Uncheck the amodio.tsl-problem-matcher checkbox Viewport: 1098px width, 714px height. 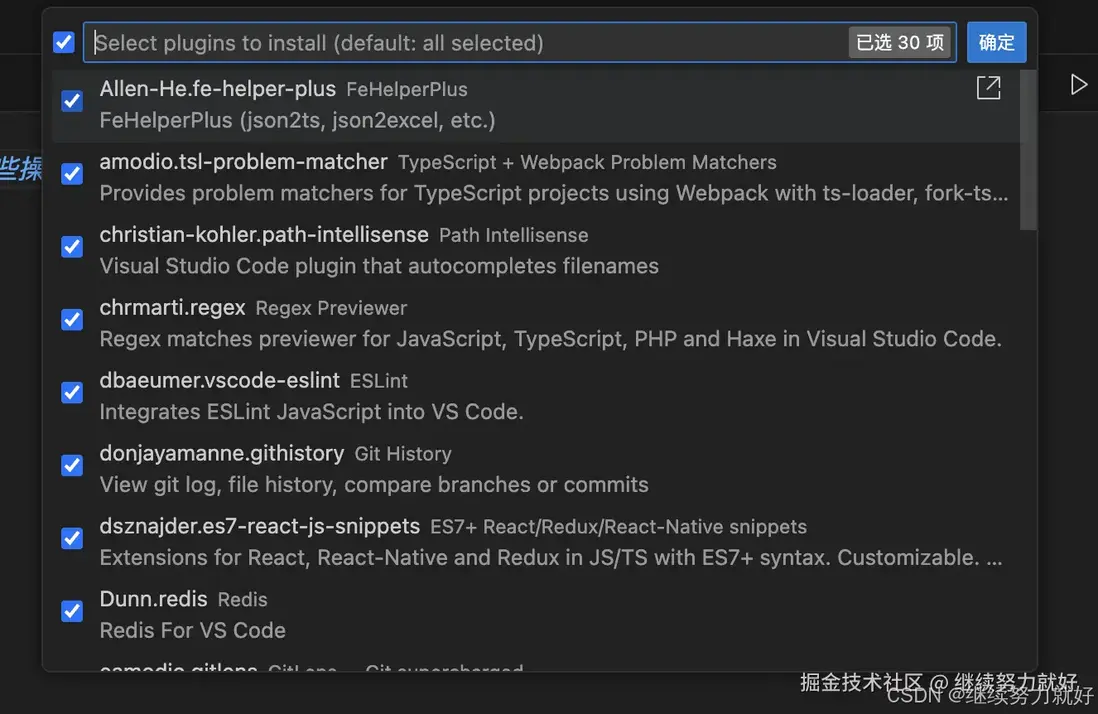click(72, 174)
